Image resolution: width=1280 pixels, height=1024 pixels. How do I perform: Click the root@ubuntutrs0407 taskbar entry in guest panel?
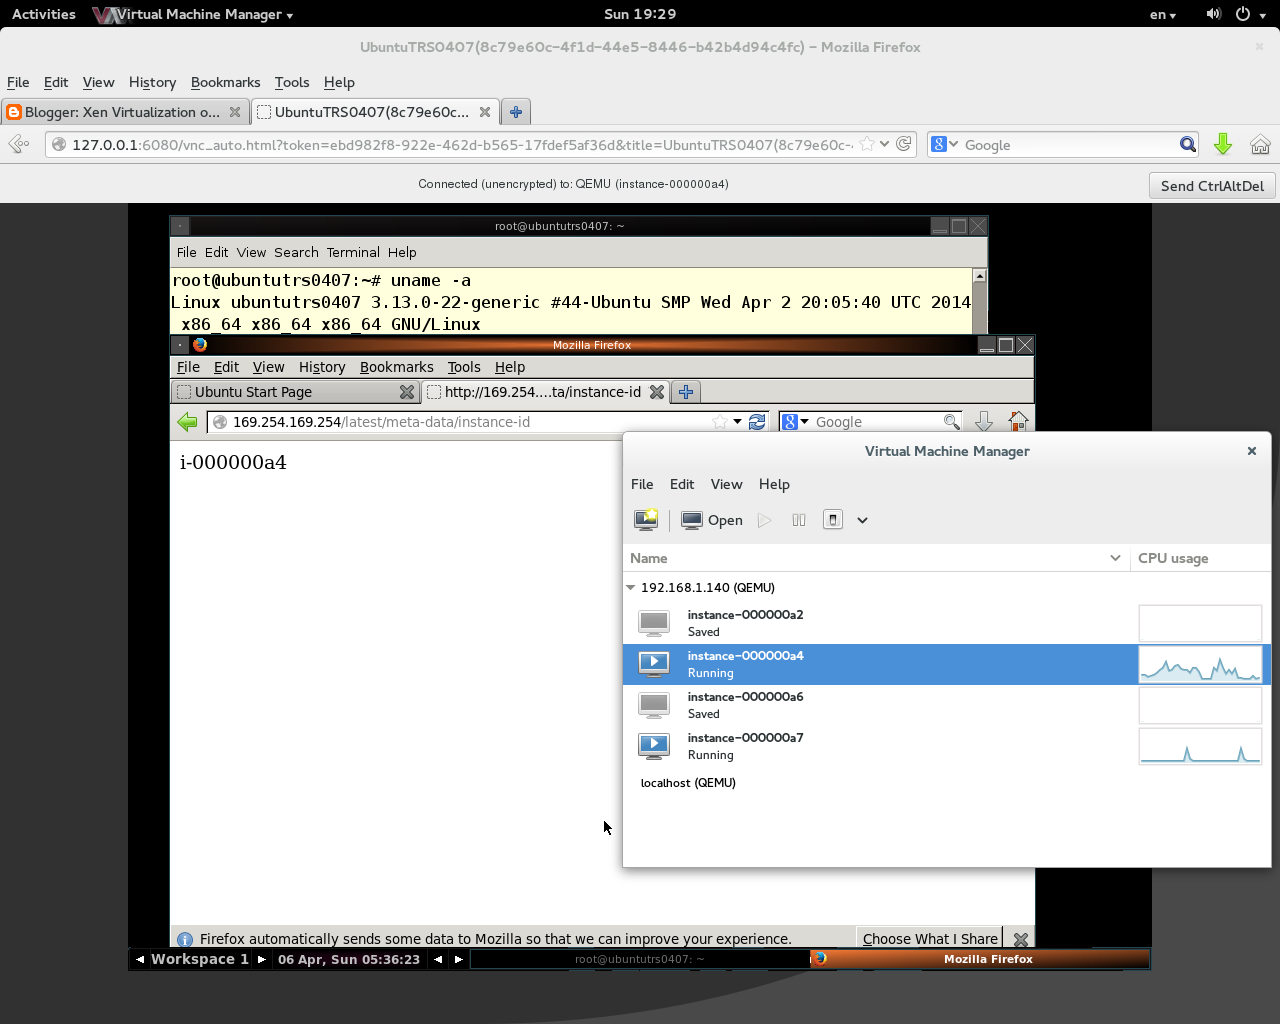tap(639, 959)
